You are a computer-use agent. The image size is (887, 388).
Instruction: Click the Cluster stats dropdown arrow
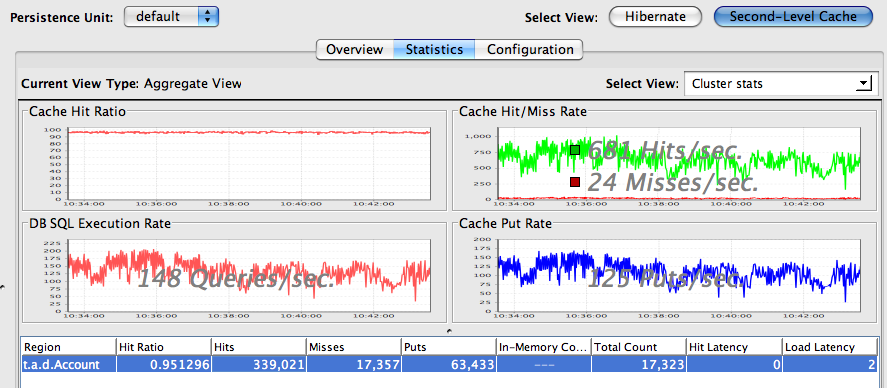[x=863, y=84]
